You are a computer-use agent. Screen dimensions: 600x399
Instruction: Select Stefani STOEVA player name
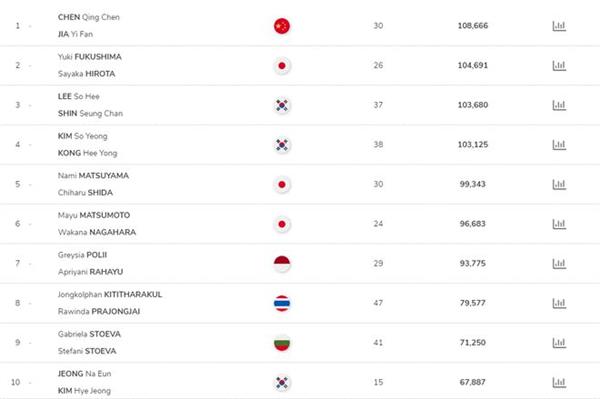[x=87, y=351]
